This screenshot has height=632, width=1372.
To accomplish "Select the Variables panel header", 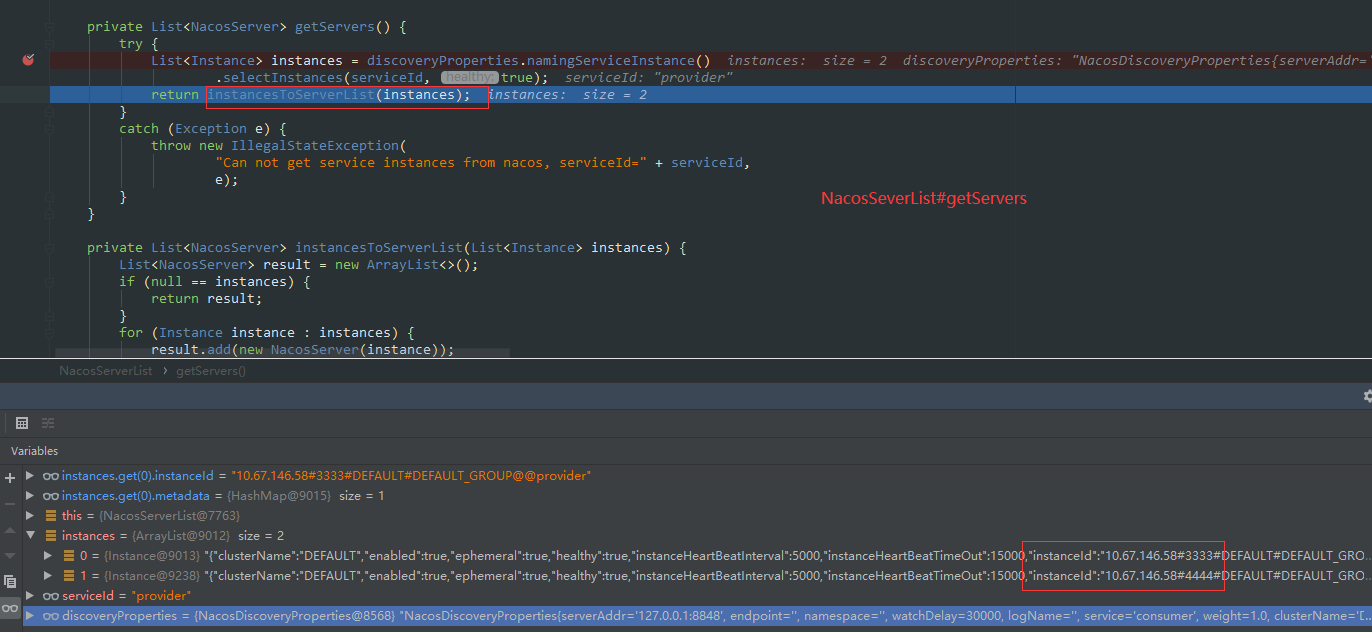I will click(x=35, y=451).
